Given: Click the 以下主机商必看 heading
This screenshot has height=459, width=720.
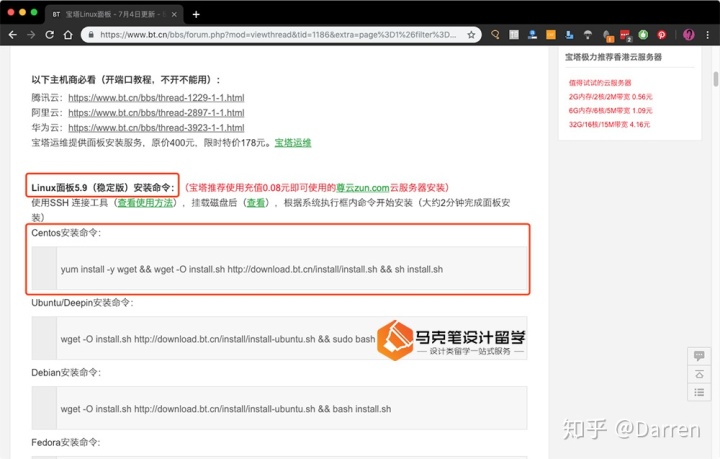Looking at the screenshot, I should click(126, 80).
